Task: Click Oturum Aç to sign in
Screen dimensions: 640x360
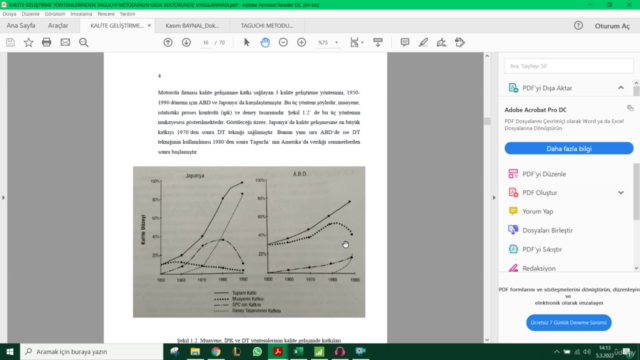Action: pyautogui.click(x=612, y=26)
